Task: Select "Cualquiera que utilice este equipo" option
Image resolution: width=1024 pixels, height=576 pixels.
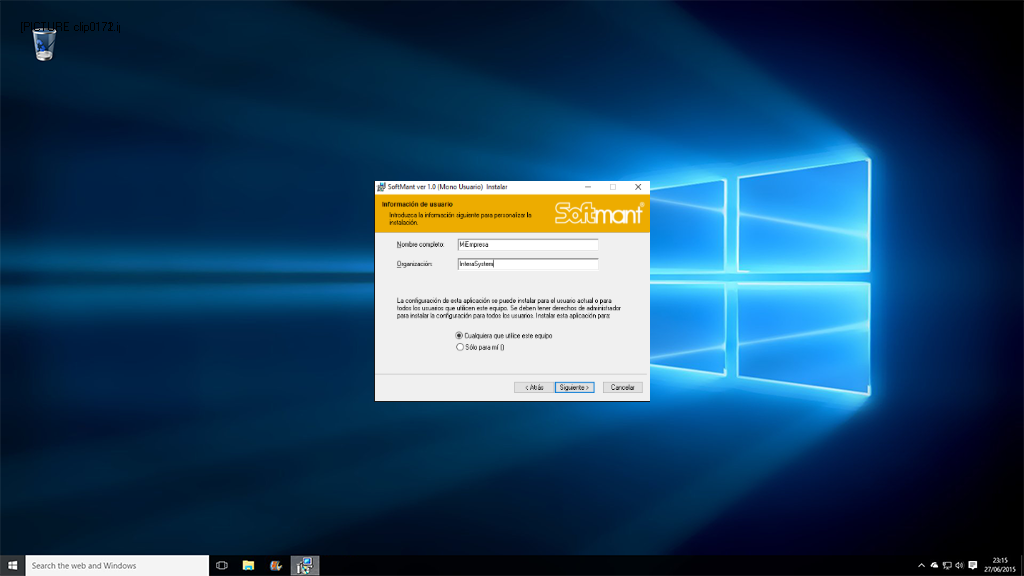Action: click(x=460, y=336)
